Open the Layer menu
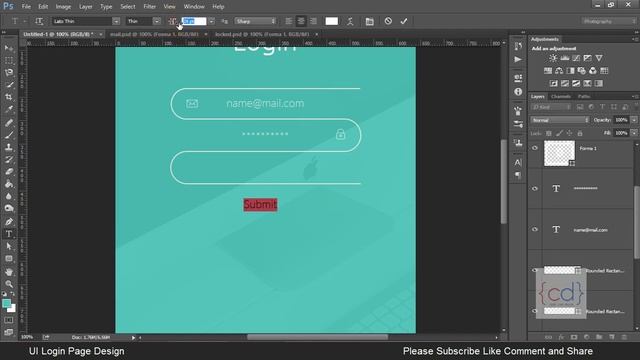This screenshot has width=640, height=360. [85, 7]
